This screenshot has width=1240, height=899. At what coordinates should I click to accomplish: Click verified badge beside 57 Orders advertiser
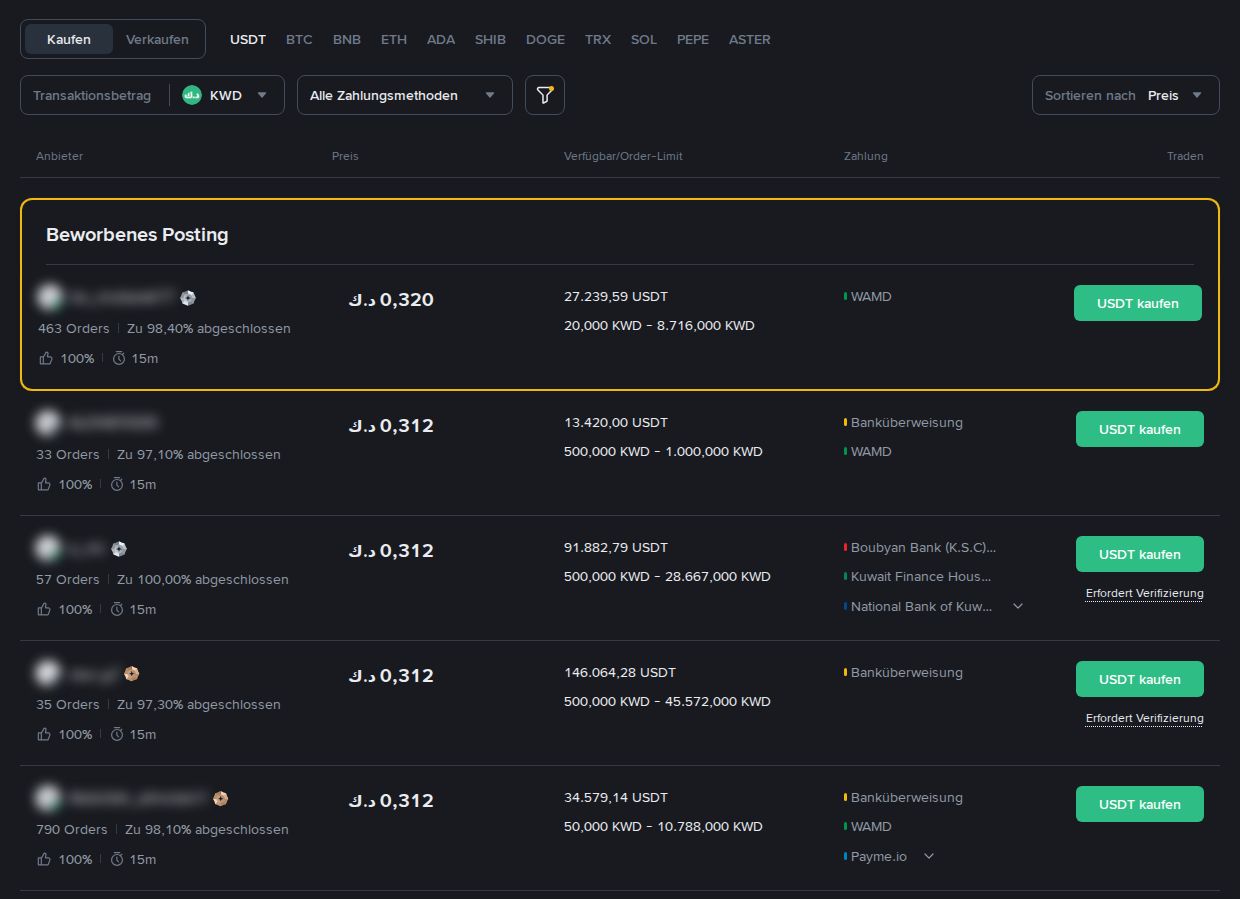tap(119, 548)
